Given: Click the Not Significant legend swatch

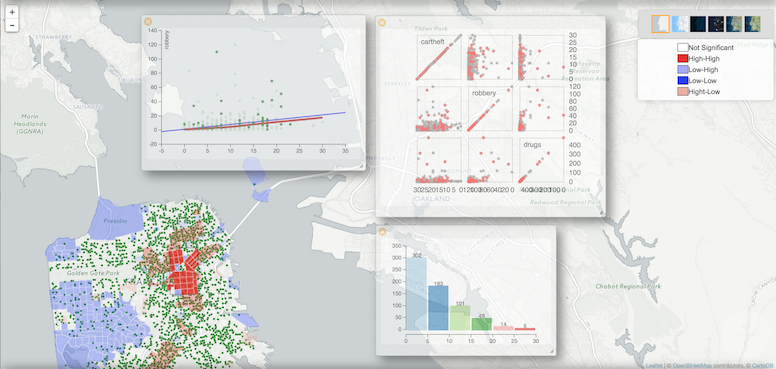Looking at the screenshot, I should pos(682,48).
